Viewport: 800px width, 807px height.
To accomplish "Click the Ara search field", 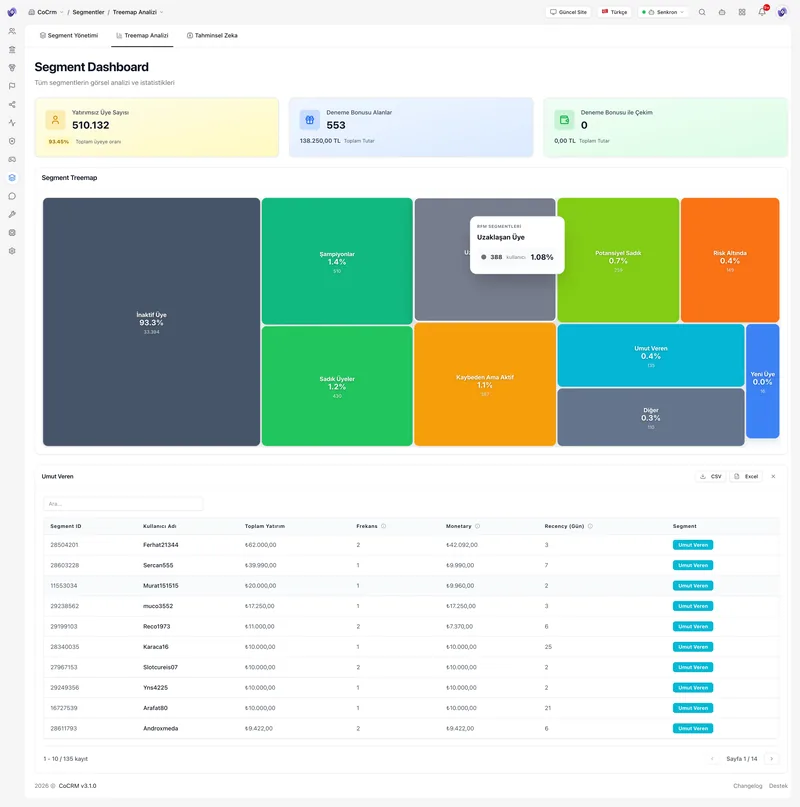I will tap(123, 504).
